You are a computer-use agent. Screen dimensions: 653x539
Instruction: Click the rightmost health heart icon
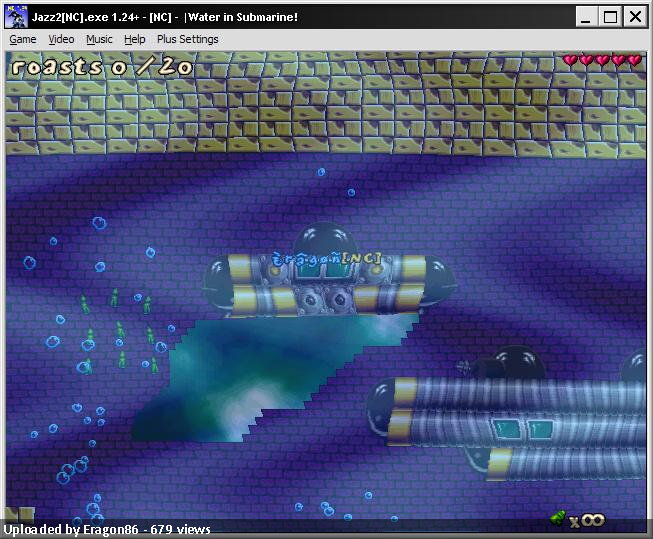(634, 60)
